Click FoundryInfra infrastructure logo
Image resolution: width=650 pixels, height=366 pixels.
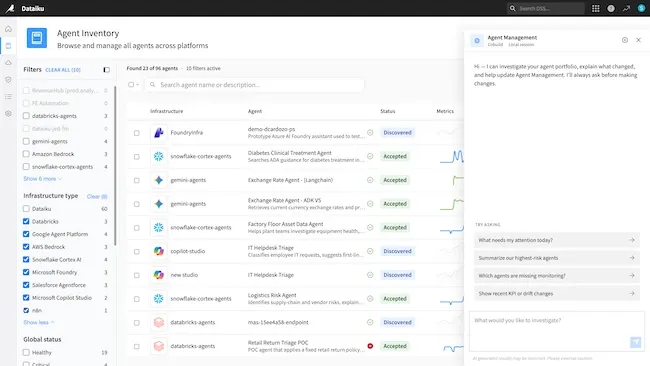[x=159, y=133]
